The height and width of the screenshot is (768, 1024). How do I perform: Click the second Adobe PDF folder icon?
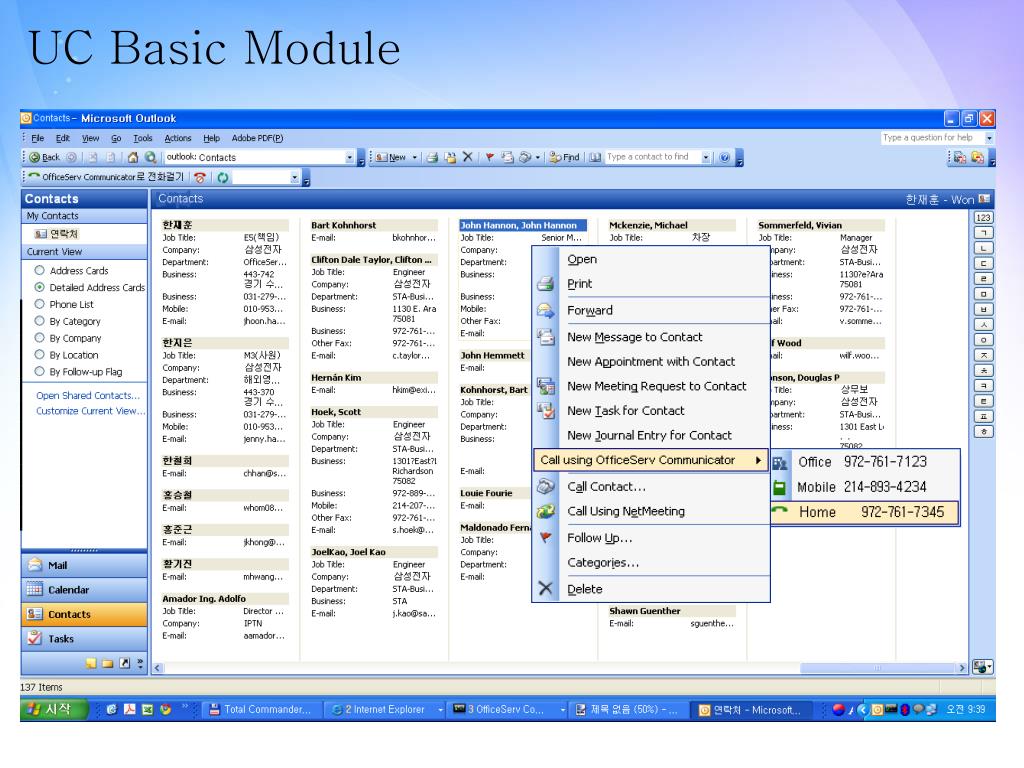(x=978, y=157)
